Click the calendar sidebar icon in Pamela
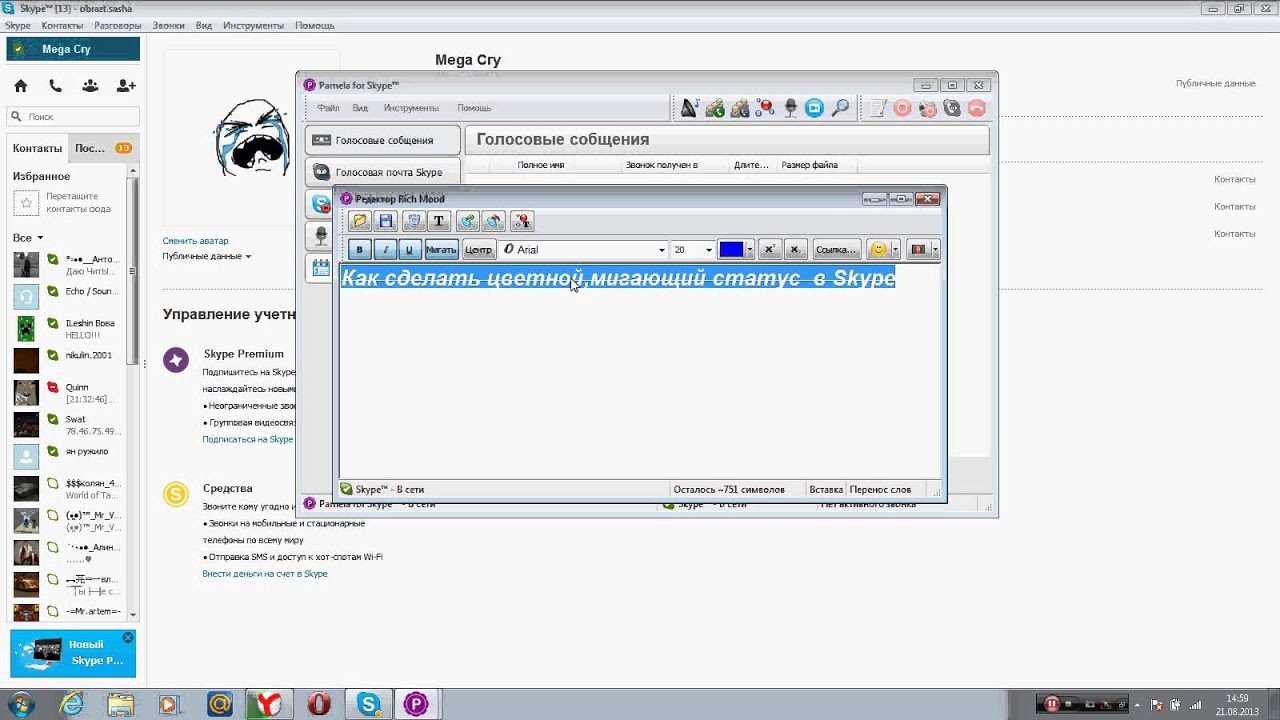Screen dimensions: 1280x720 [321, 267]
